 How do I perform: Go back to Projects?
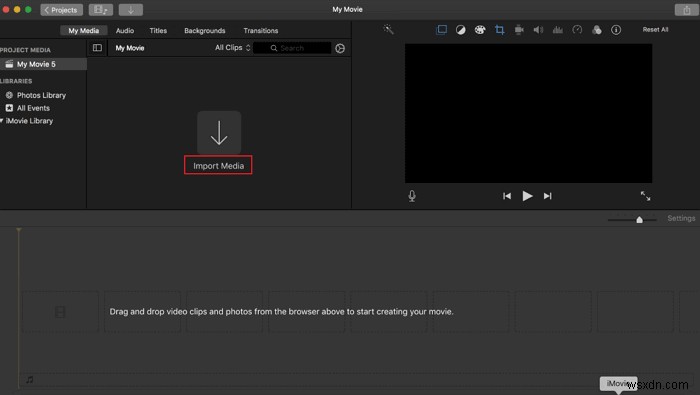point(62,9)
